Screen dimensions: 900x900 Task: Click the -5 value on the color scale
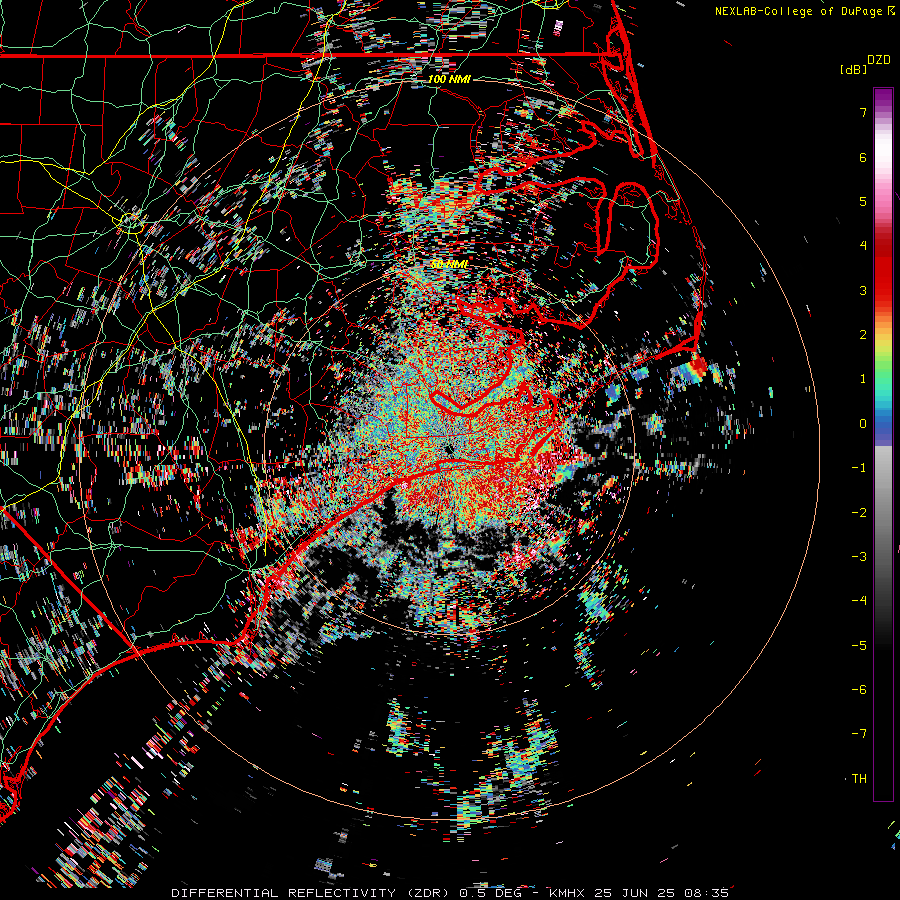tap(859, 645)
